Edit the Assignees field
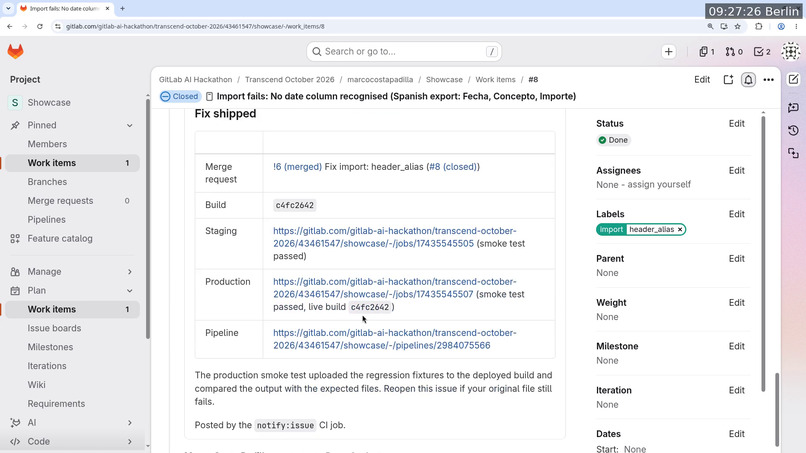 737,170
